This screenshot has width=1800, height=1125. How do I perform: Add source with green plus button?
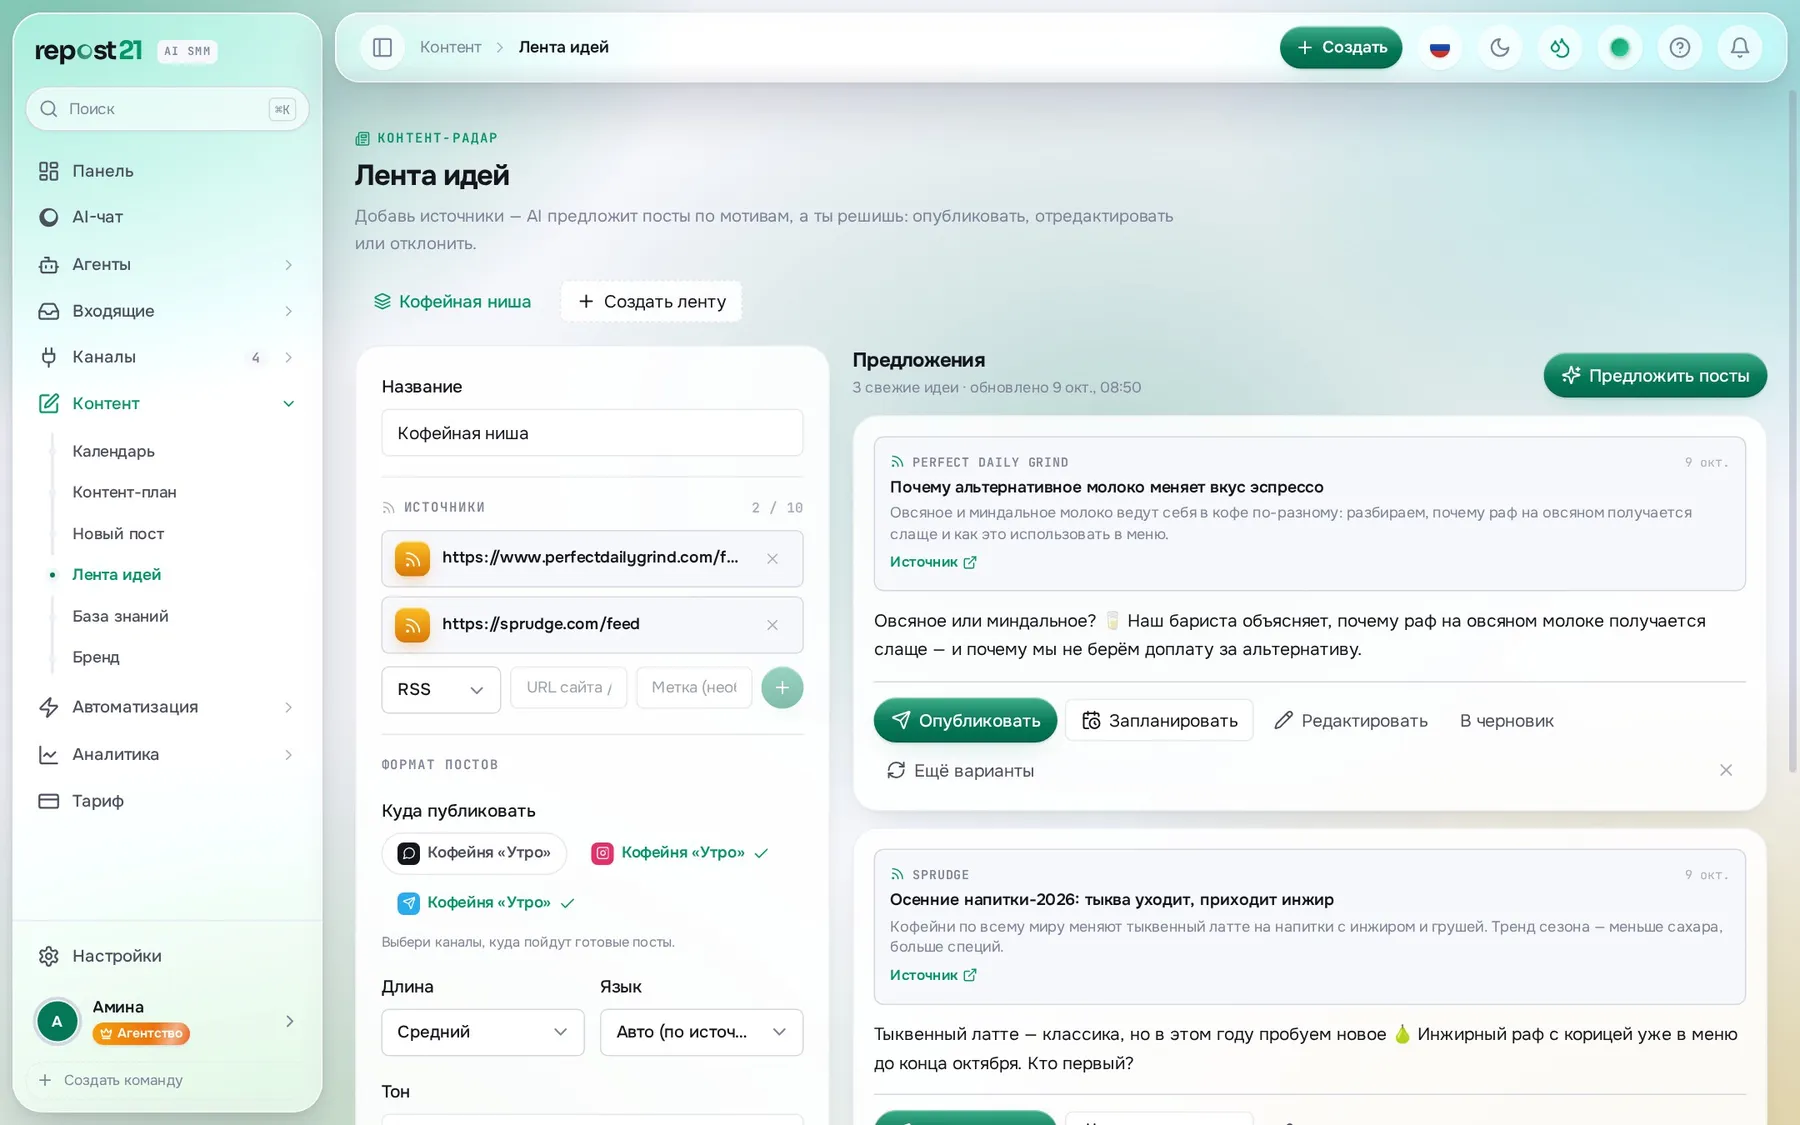(x=782, y=688)
